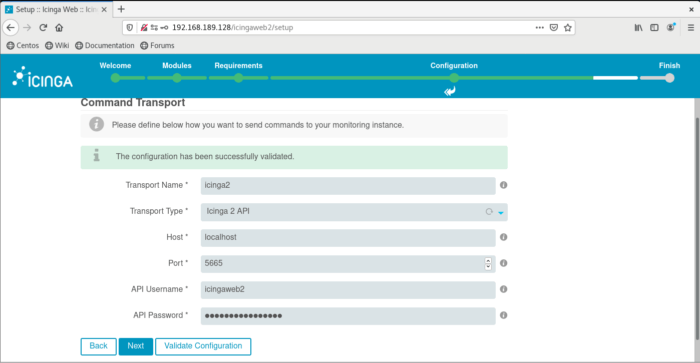Image resolution: width=700 pixels, height=363 pixels.
Task: Reload the page
Action: pyautogui.click(x=43, y=28)
